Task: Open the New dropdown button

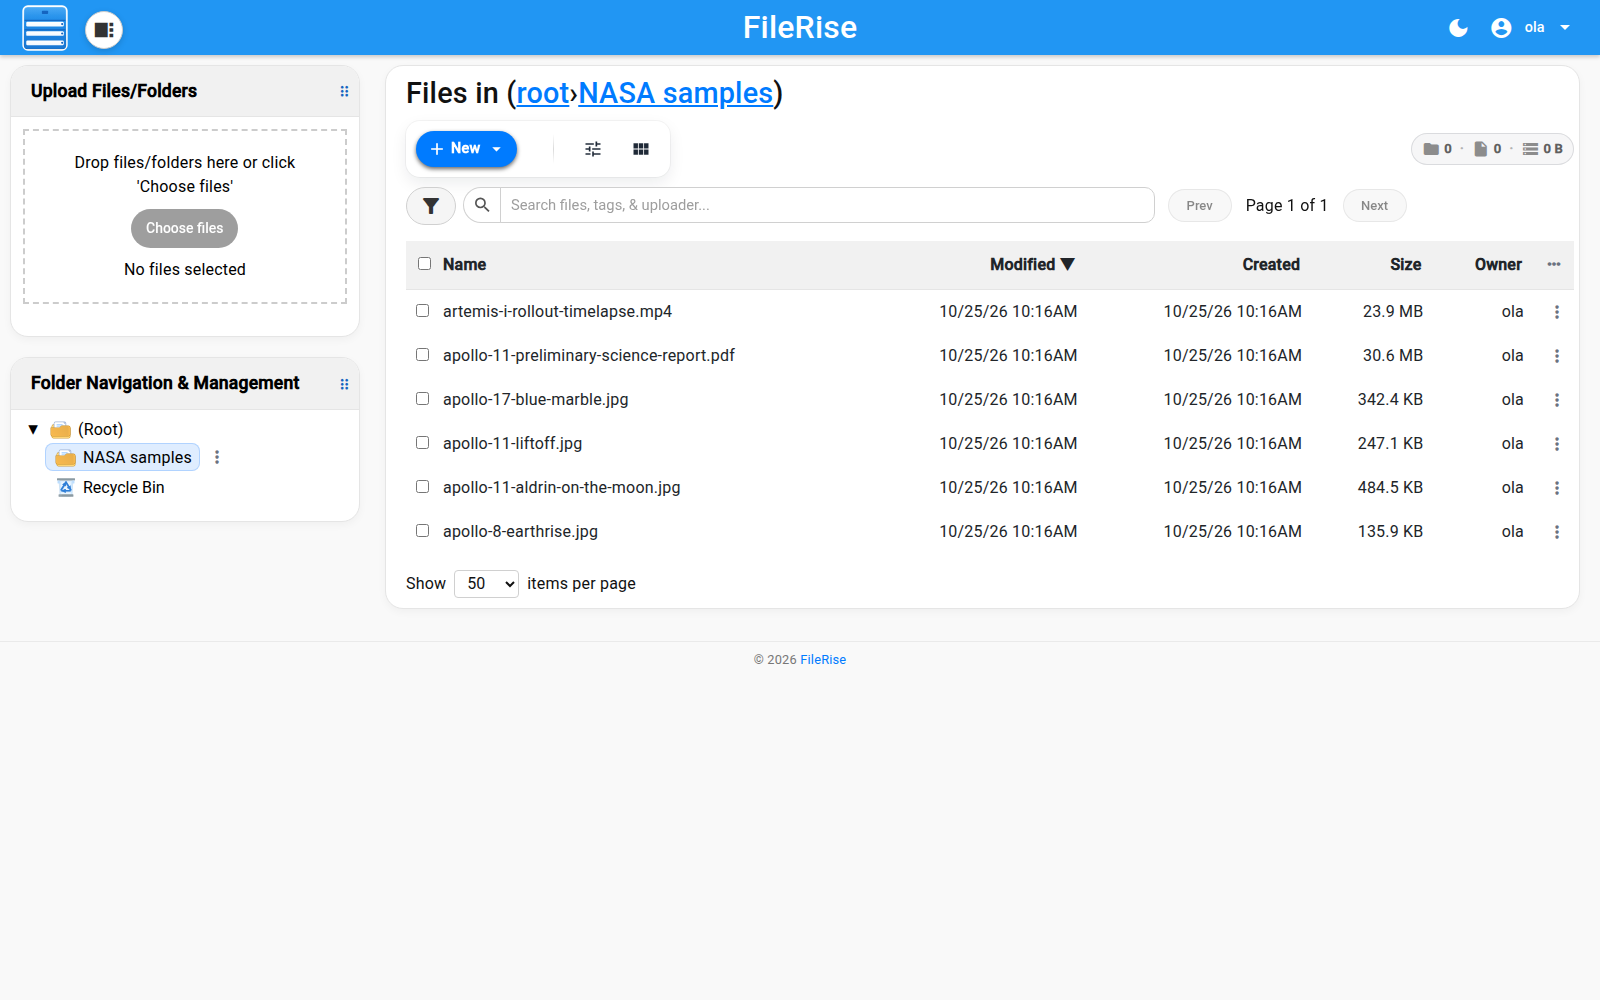Action: (x=466, y=149)
